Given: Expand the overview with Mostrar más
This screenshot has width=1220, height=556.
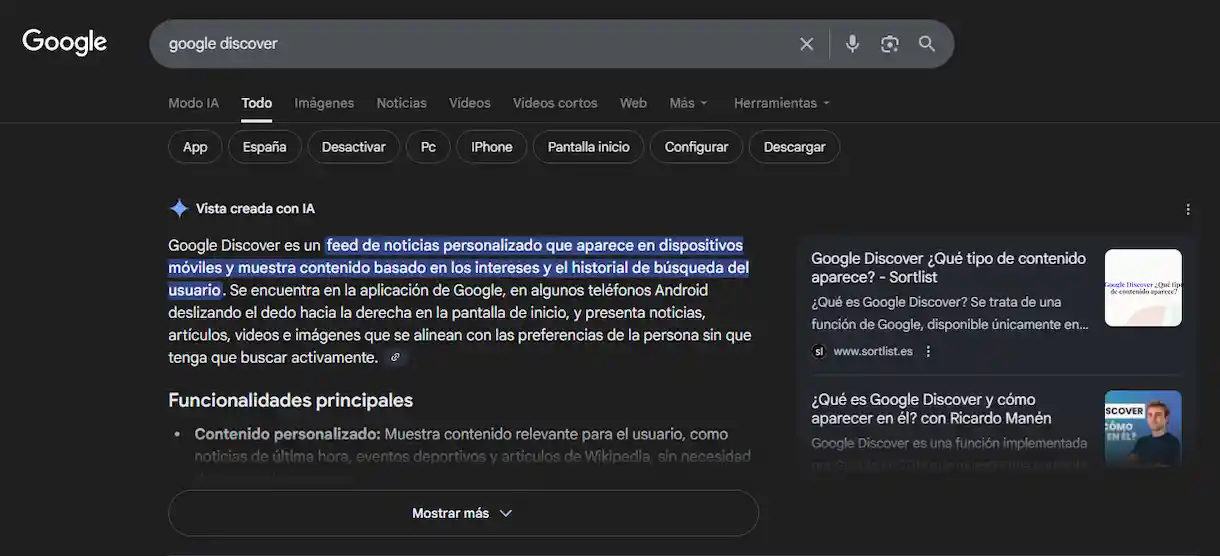Looking at the screenshot, I should [463, 513].
